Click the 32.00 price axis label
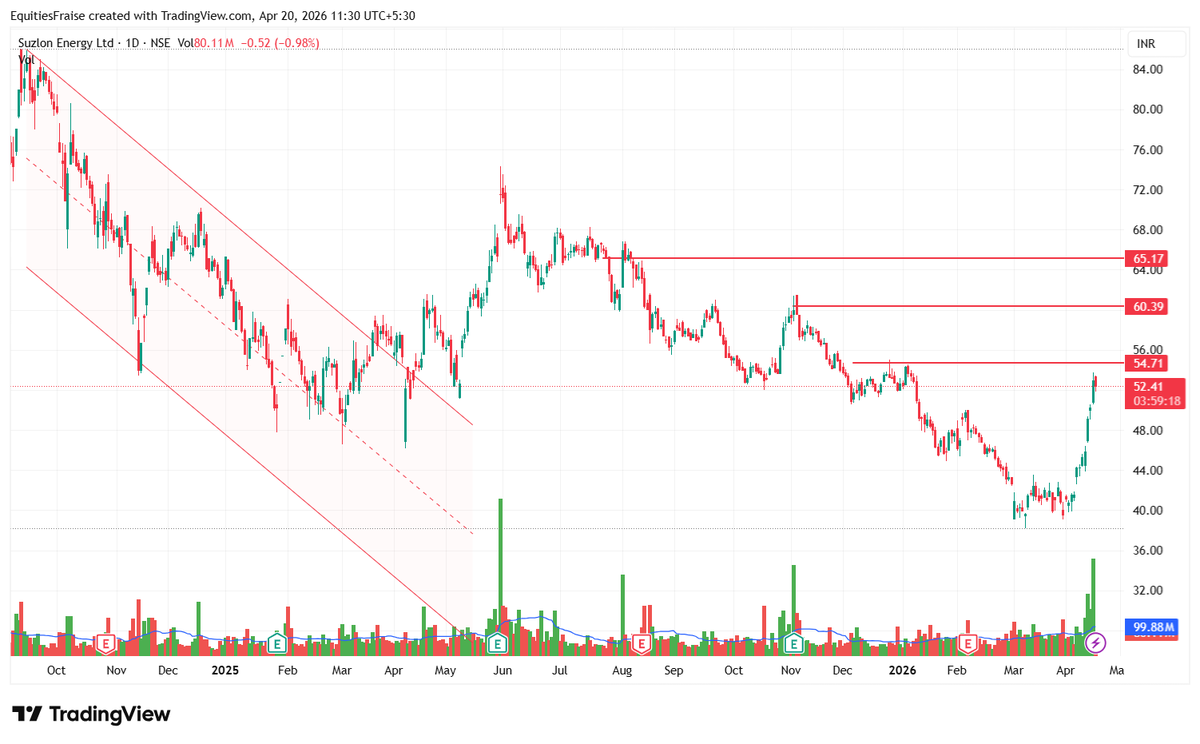 click(1148, 590)
